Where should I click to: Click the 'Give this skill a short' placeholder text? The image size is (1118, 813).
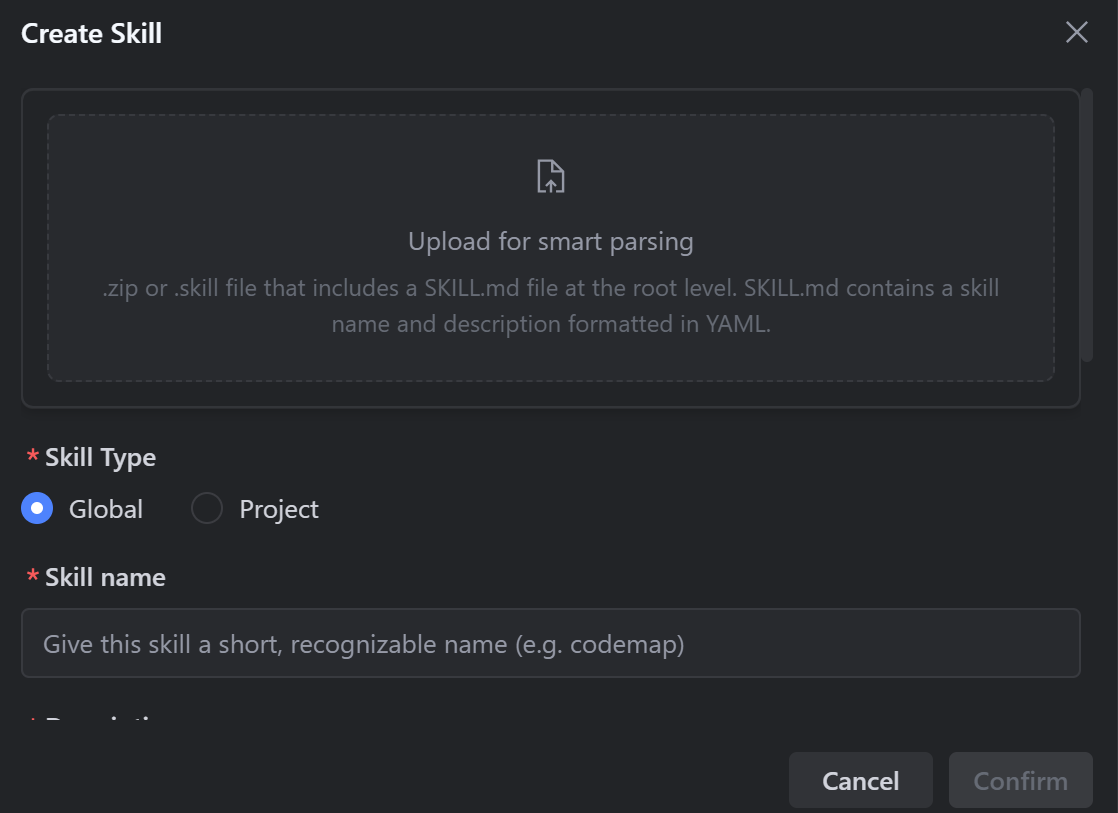[364, 644]
